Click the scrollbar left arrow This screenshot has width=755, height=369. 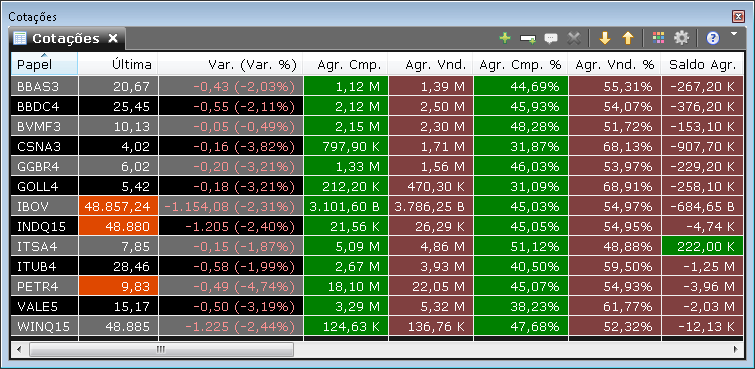click(x=20, y=349)
